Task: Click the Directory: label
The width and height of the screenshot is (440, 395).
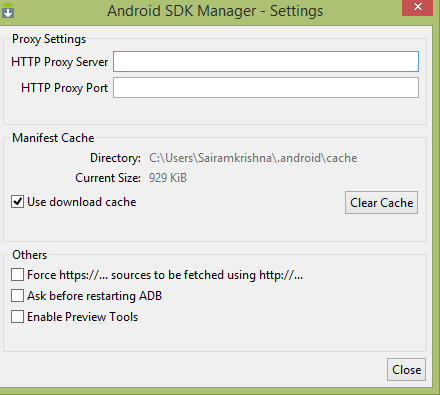Action: pyautogui.click(x=115, y=158)
